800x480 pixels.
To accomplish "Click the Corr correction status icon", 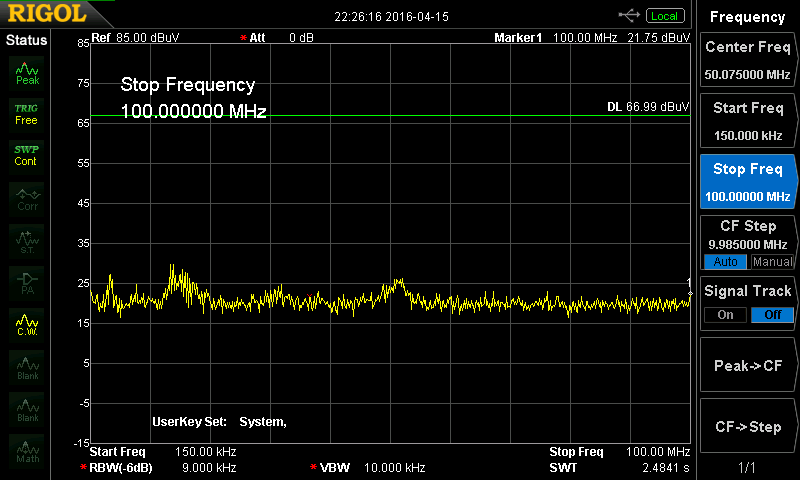I will (x=27, y=199).
